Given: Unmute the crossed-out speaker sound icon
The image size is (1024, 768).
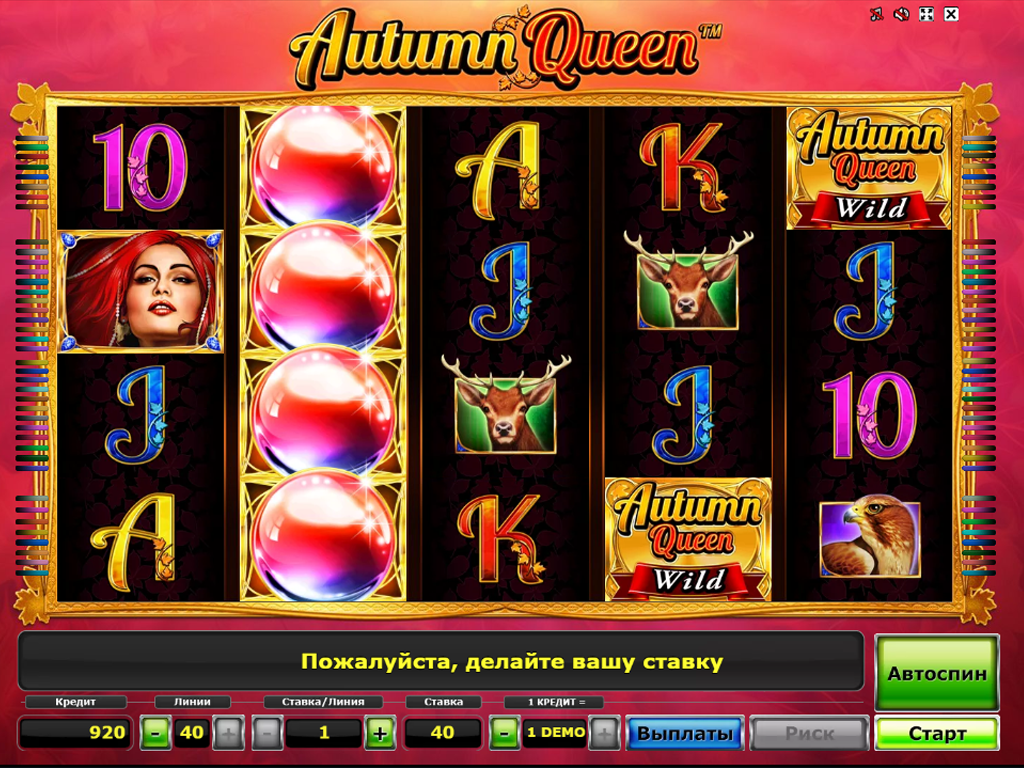Looking at the screenshot, I should coord(901,14).
